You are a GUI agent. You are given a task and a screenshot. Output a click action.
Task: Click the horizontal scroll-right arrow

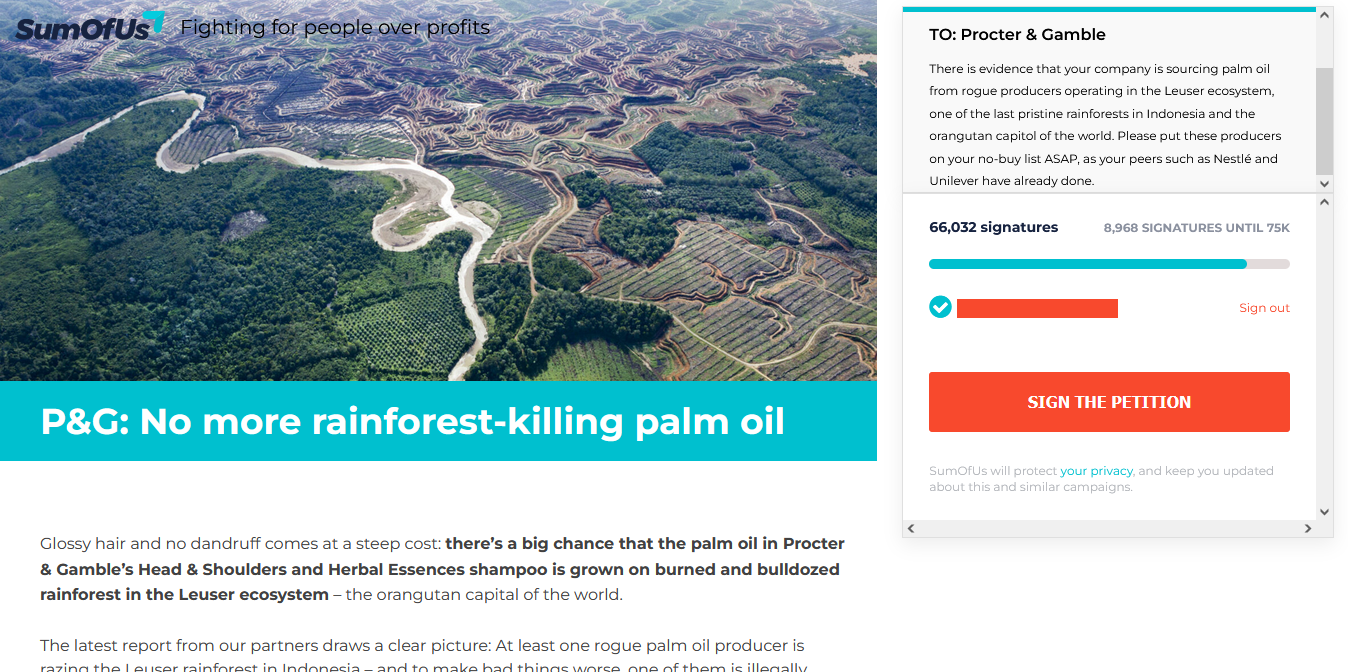pyautogui.click(x=1308, y=528)
